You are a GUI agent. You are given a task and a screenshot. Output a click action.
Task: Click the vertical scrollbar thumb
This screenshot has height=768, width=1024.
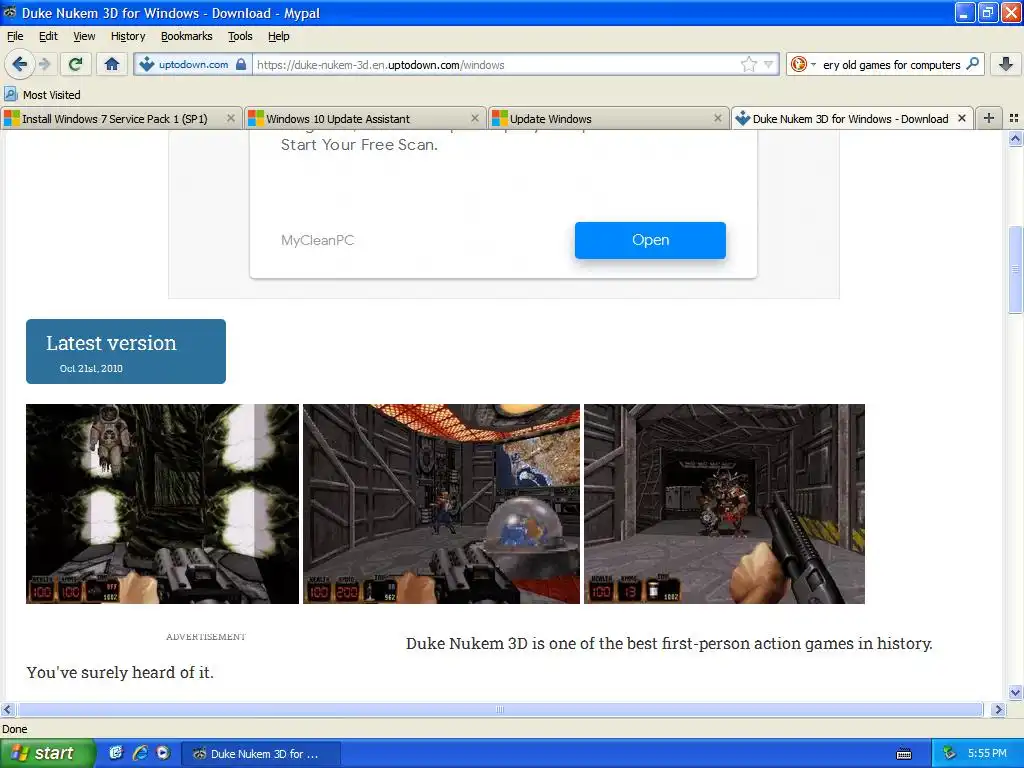pyautogui.click(x=1015, y=270)
